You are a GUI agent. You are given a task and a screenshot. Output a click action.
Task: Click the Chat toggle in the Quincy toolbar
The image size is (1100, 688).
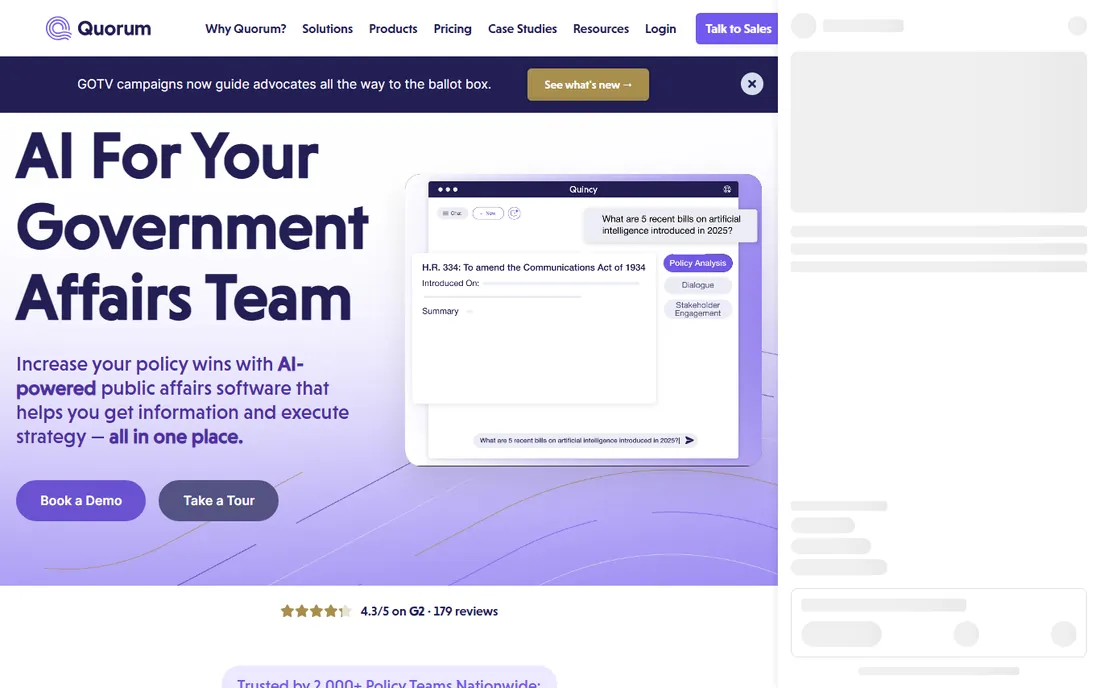(452, 213)
